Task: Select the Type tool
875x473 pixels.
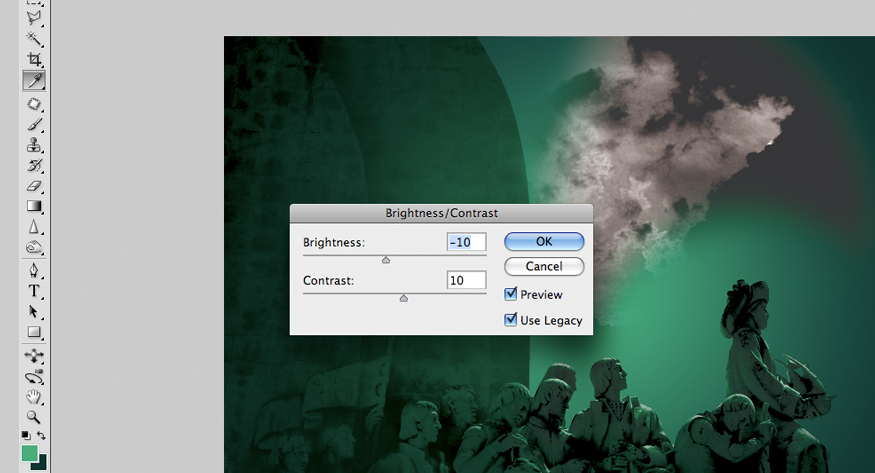Action: [33, 291]
